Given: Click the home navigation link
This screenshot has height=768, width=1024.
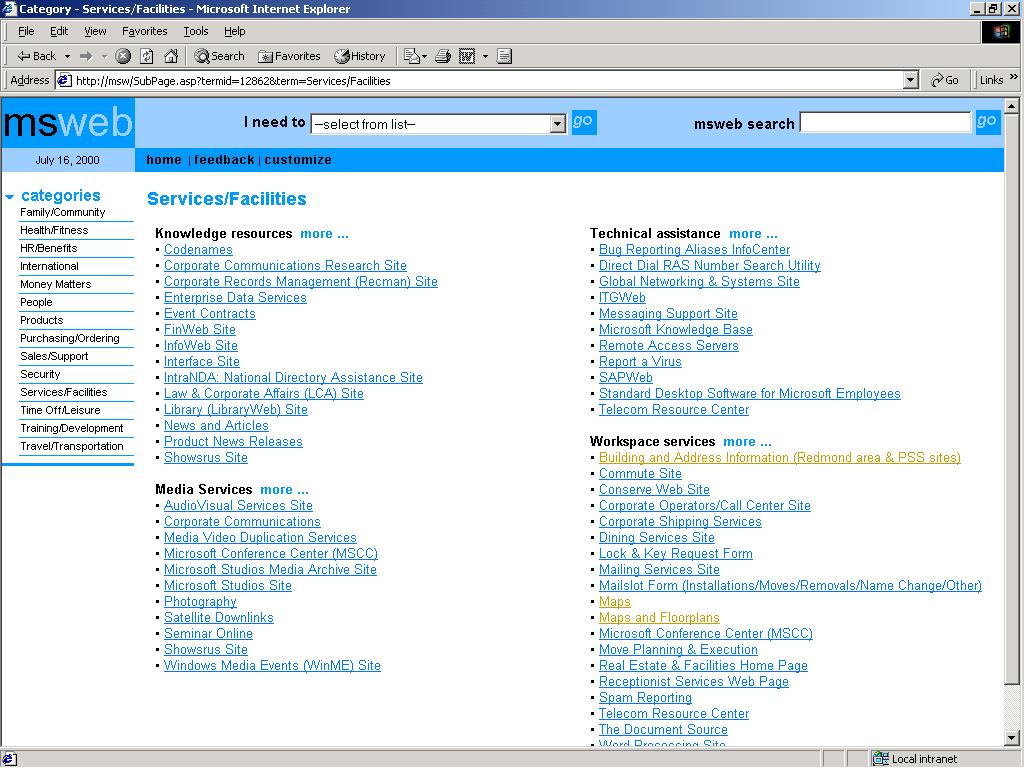Looking at the screenshot, I should coord(164,160).
